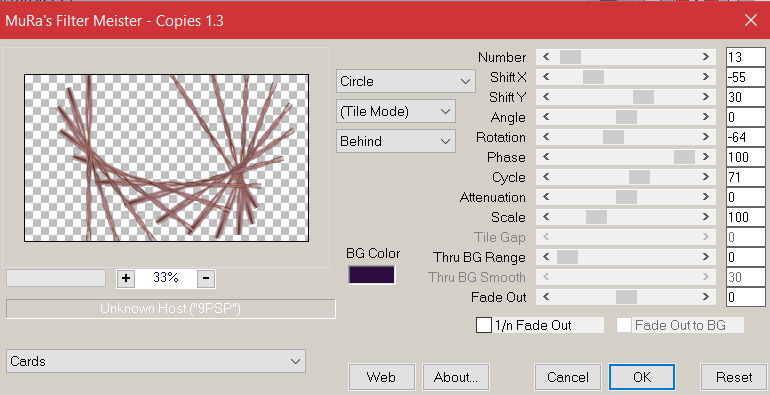Click the Cycle slider thumb
Screen dimensions: 770x395
click(x=639, y=177)
